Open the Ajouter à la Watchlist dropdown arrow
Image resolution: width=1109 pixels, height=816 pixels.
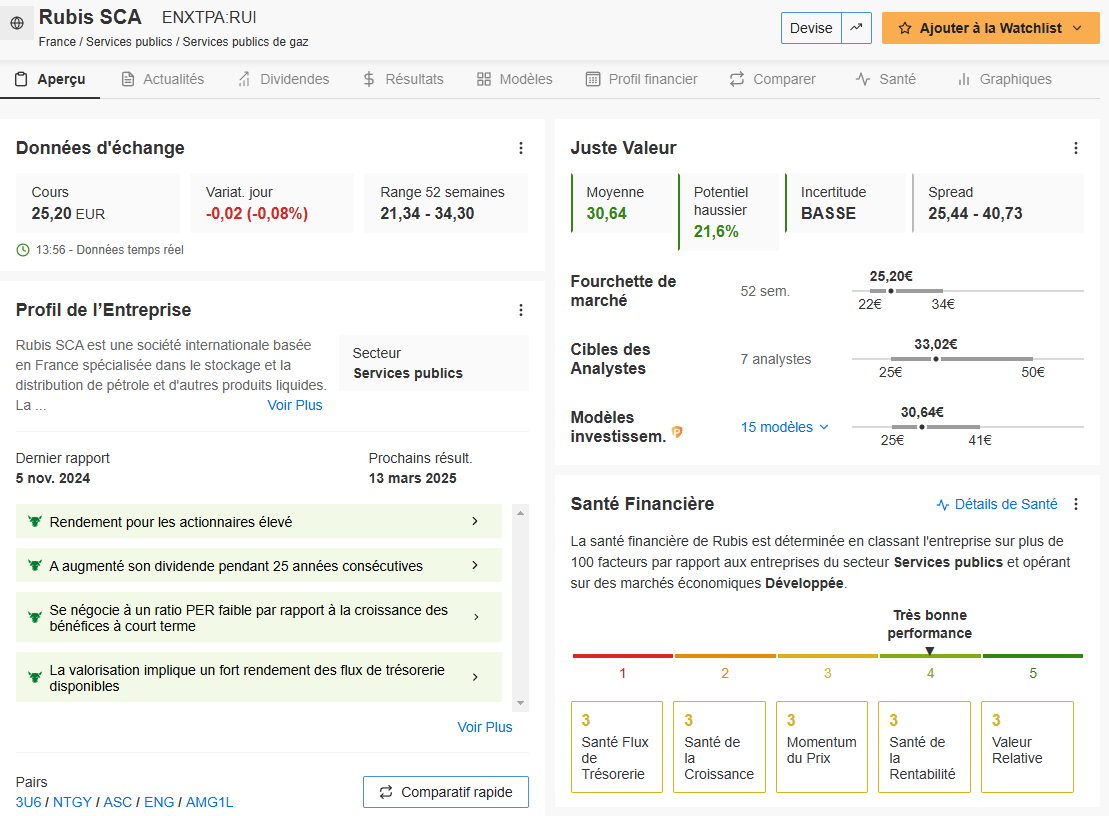pos(1078,28)
